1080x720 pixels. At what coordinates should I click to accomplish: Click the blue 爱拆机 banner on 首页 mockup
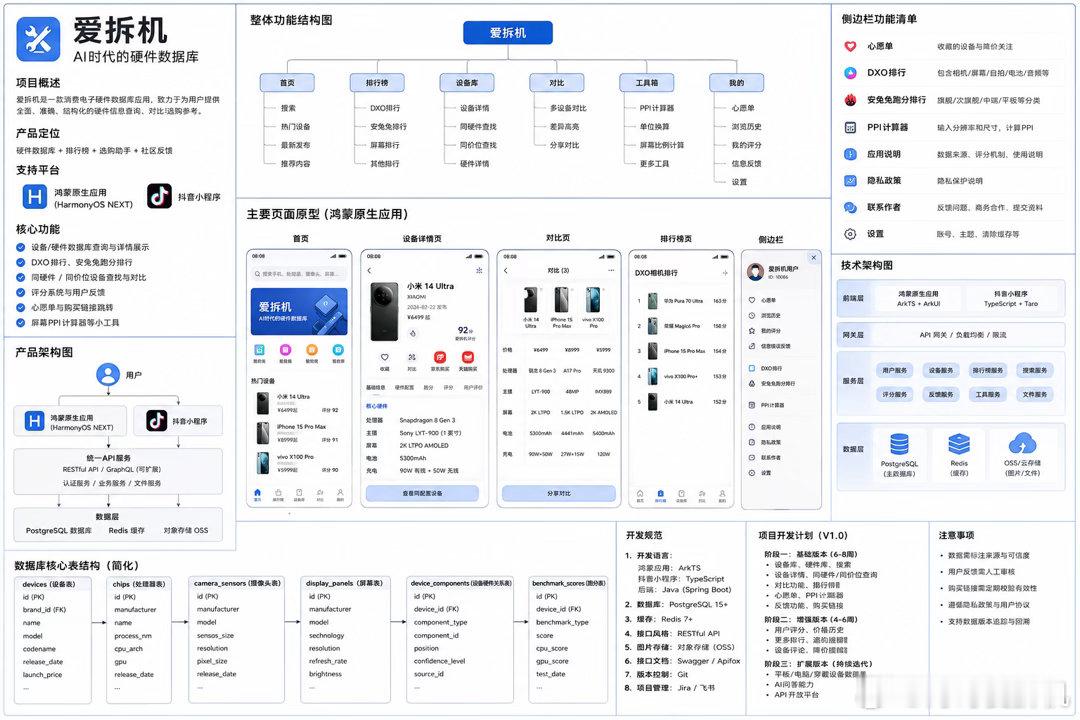(299, 311)
